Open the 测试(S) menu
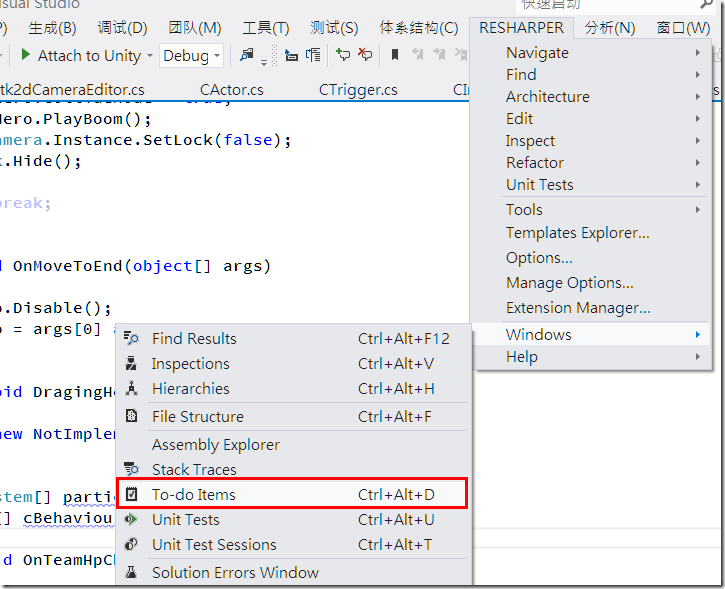Viewport: 725px width, 589px height. coord(334,28)
